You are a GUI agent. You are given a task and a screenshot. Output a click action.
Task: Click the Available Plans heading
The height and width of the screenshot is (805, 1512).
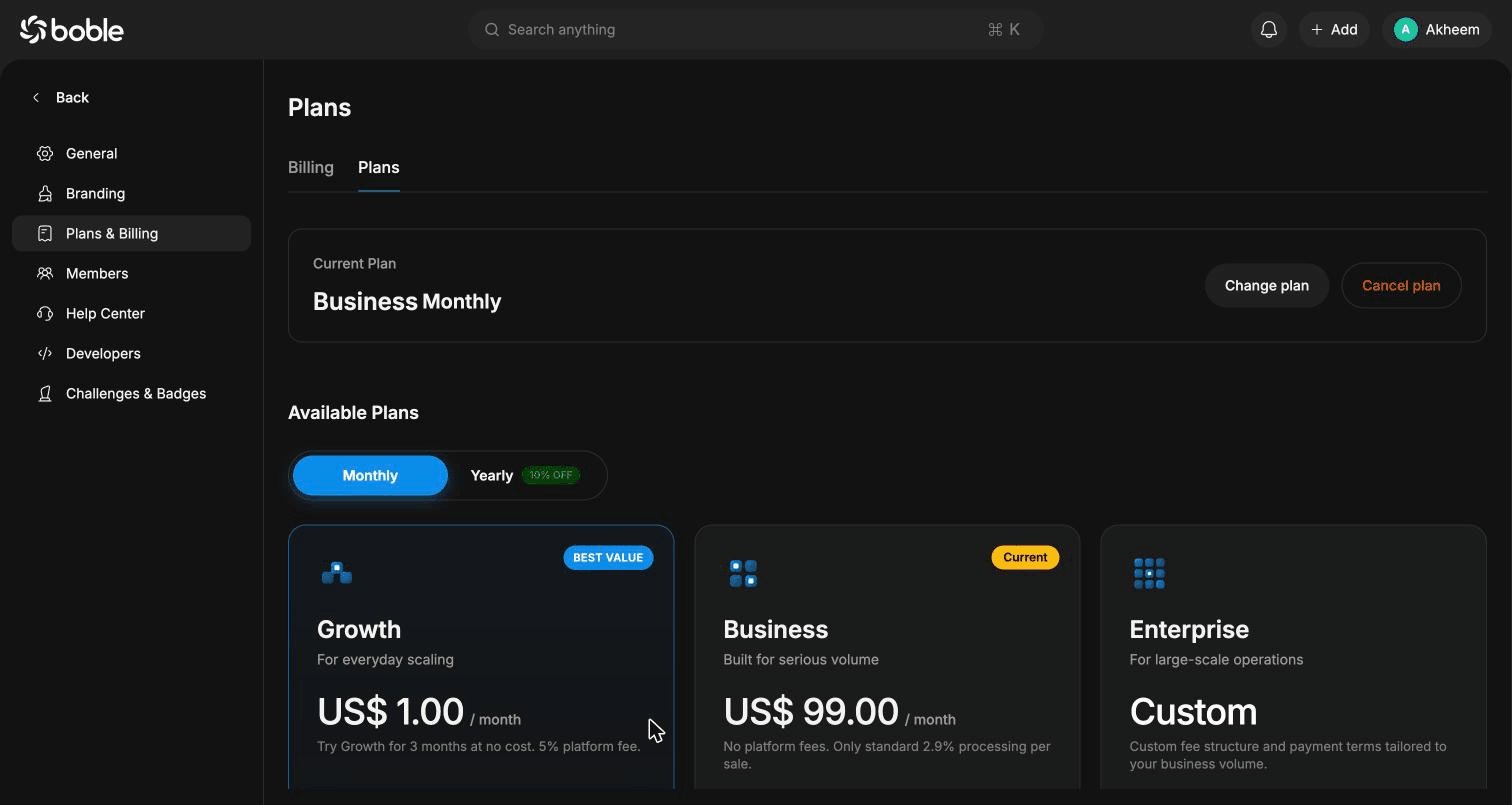[x=353, y=413]
